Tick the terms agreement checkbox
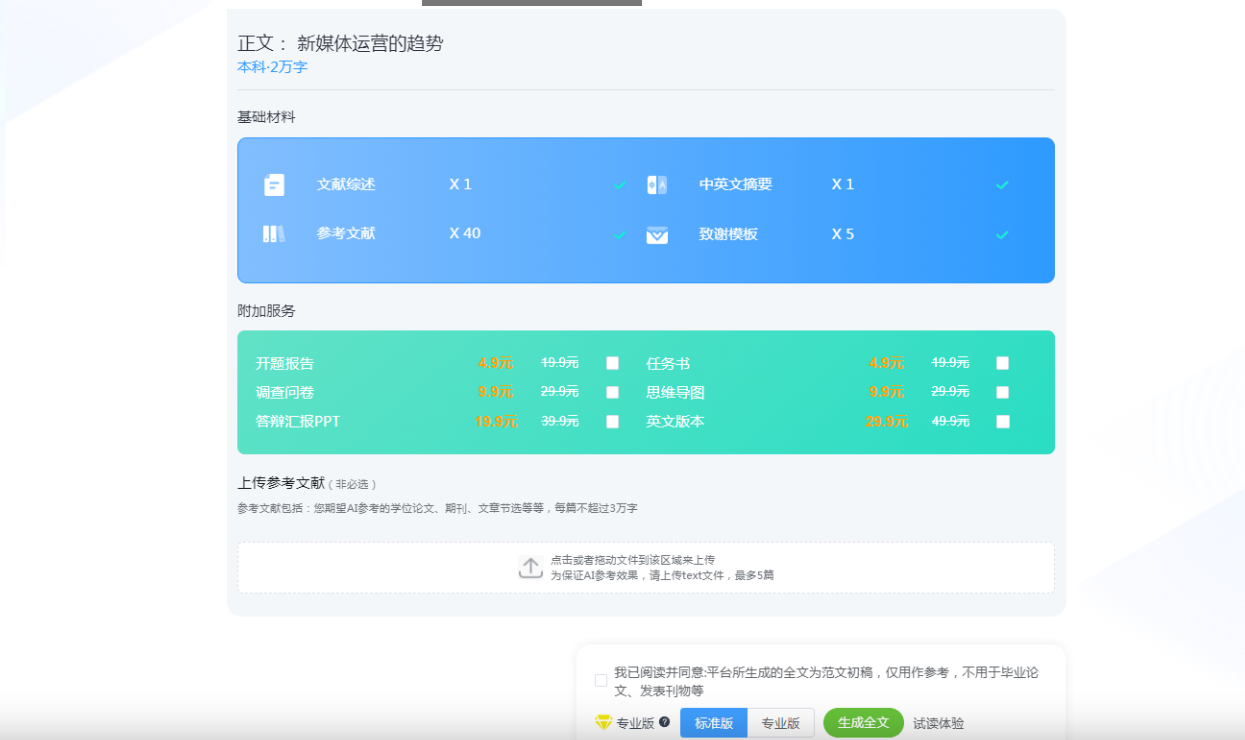The height and width of the screenshot is (740, 1245). click(600, 679)
